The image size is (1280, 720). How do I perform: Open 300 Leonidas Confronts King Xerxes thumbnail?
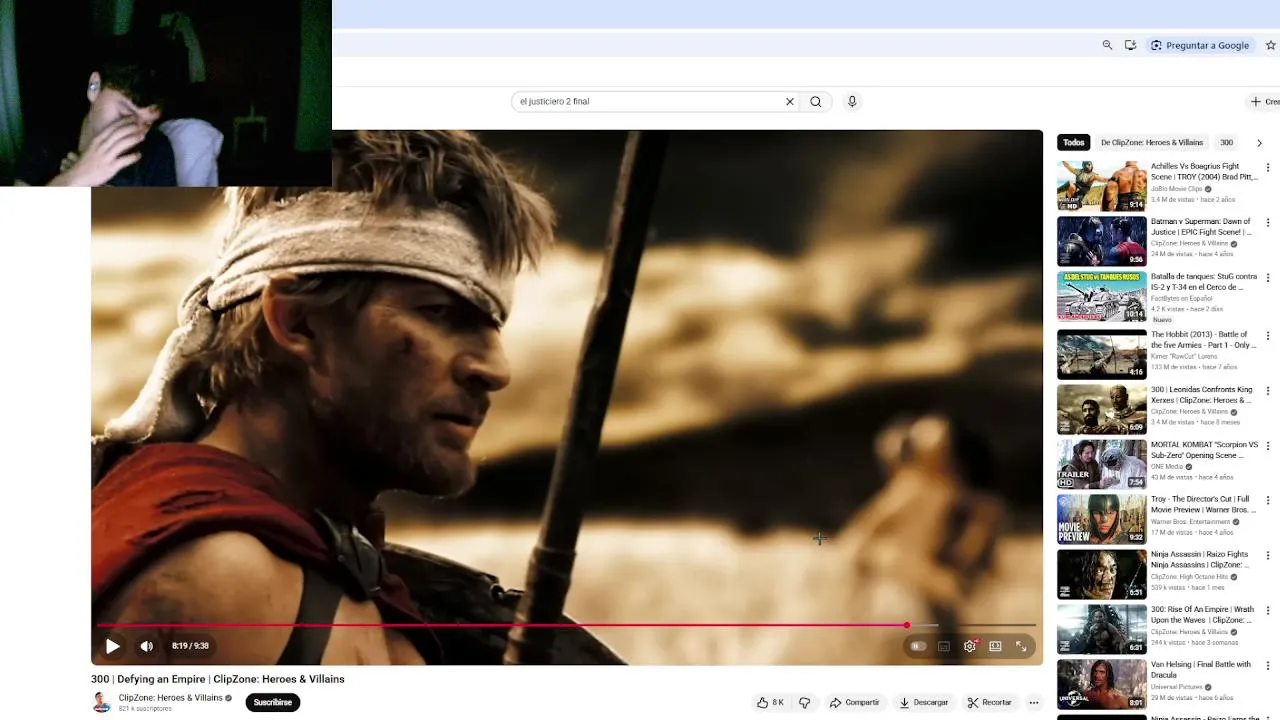pos(1102,409)
